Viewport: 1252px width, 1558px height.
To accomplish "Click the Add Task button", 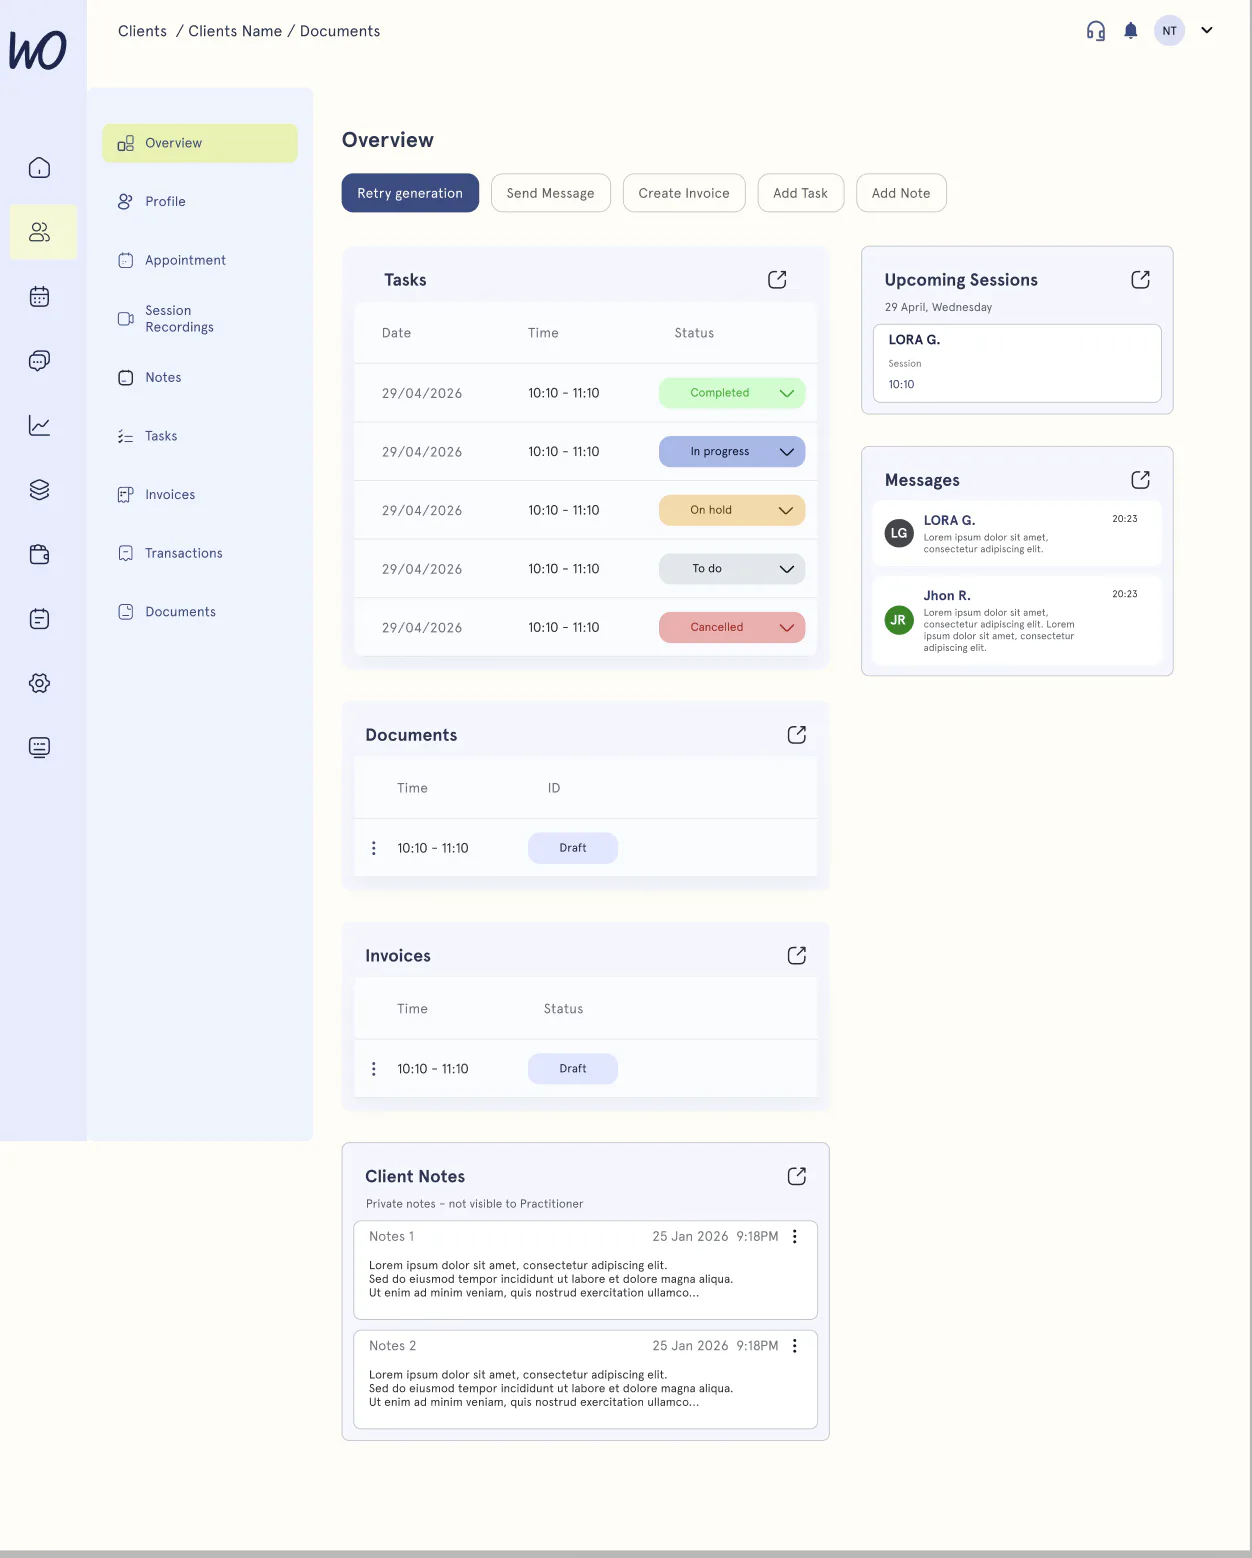I will click(801, 193).
